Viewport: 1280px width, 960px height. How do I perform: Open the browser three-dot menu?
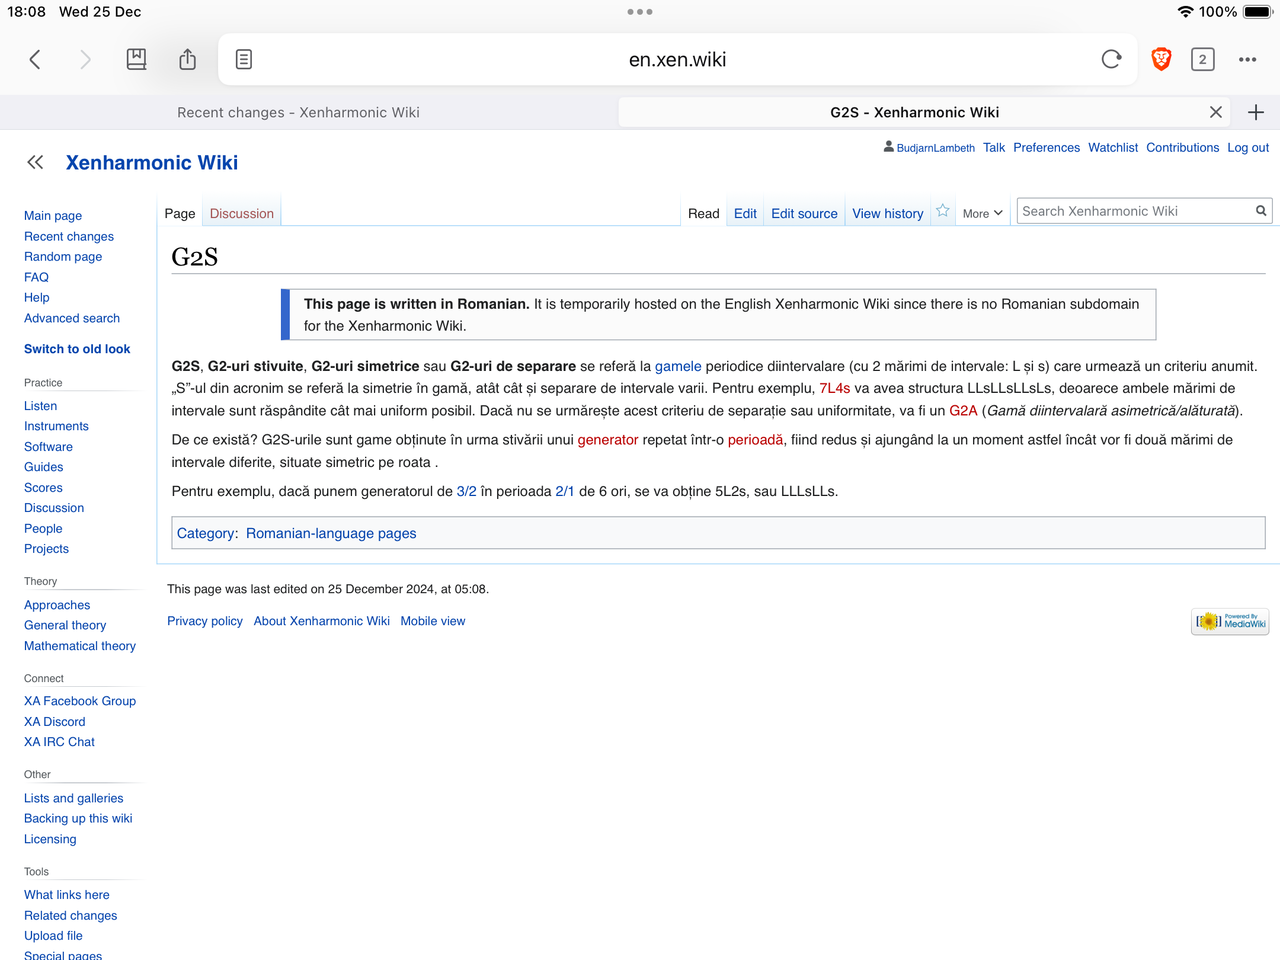(x=1247, y=60)
